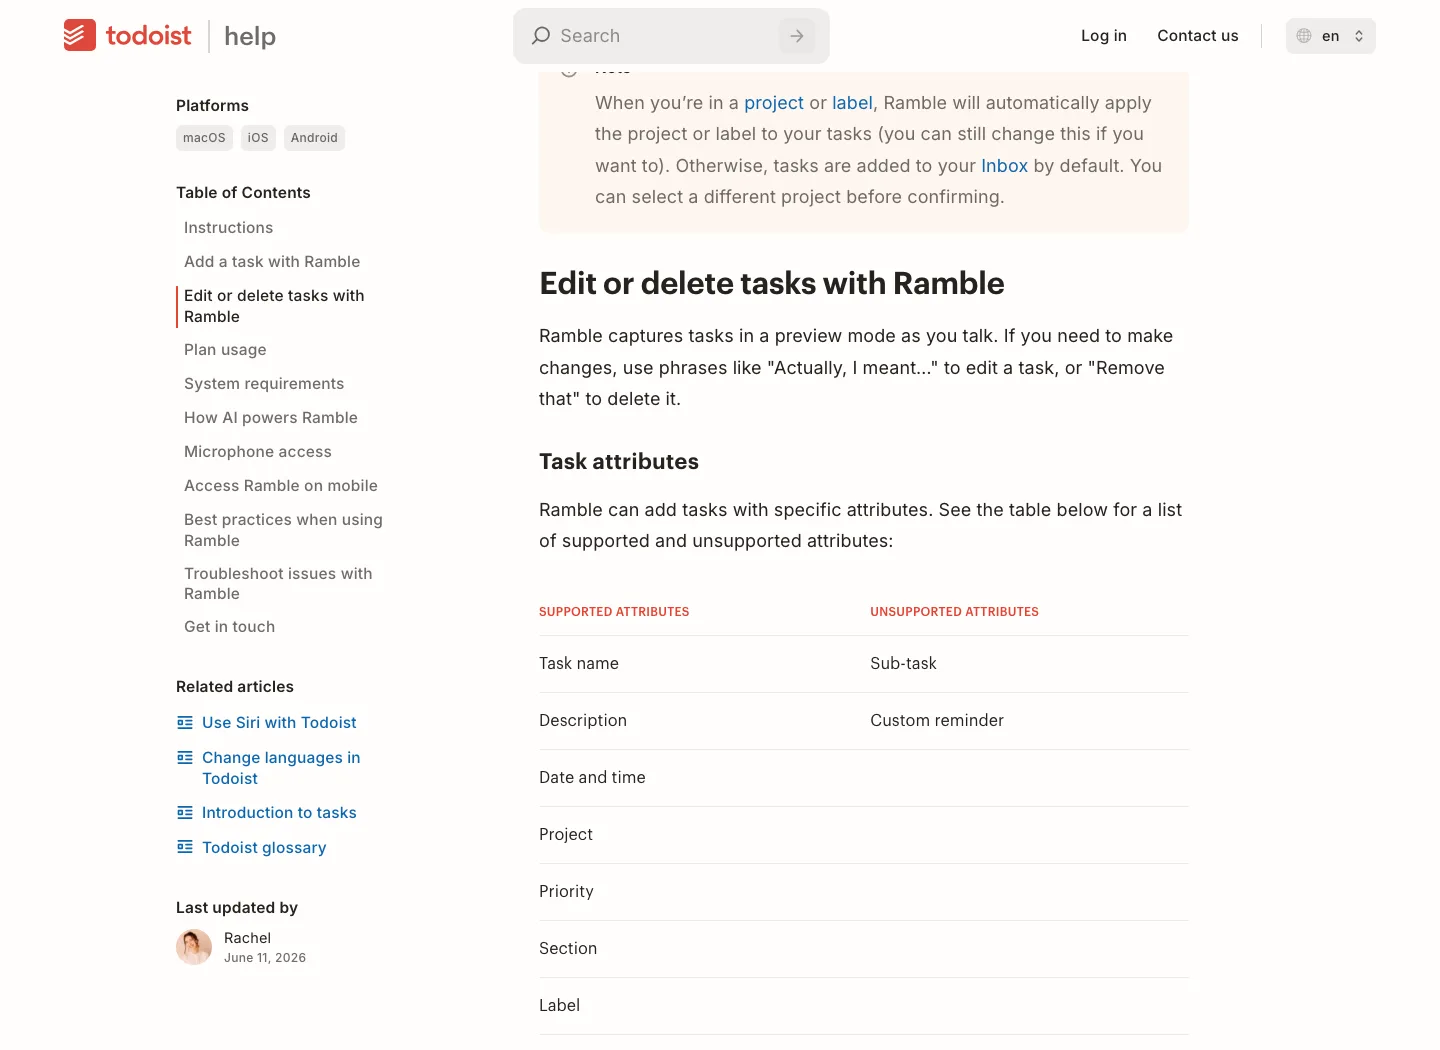Jump to Best practices when using Ramble
Screen dimensions: 1440x1050
tap(283, 530)
